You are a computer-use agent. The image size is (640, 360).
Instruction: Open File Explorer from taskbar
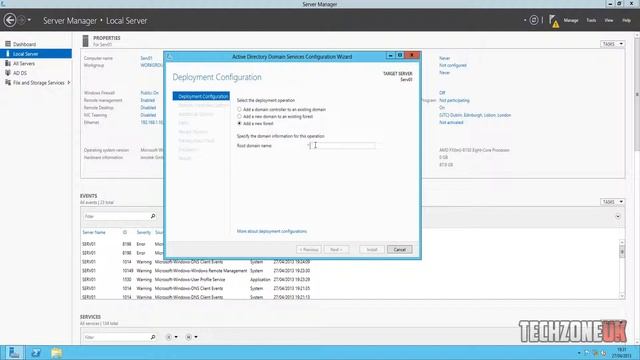point(56,353)
